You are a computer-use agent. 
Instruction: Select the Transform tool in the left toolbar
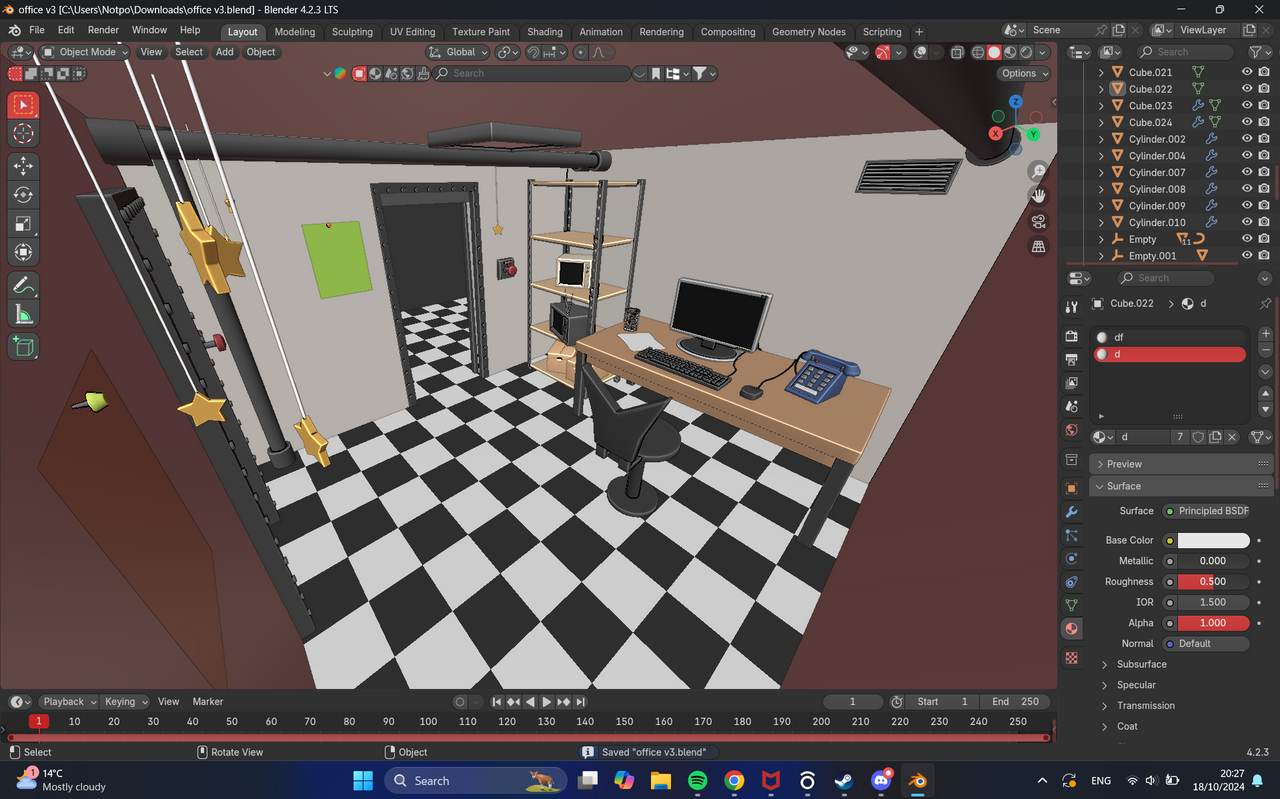24,253
